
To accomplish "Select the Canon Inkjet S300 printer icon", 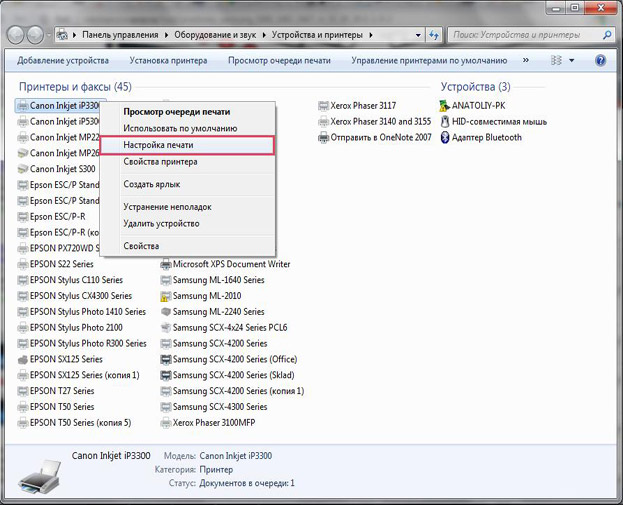I will tap(23, 169).
